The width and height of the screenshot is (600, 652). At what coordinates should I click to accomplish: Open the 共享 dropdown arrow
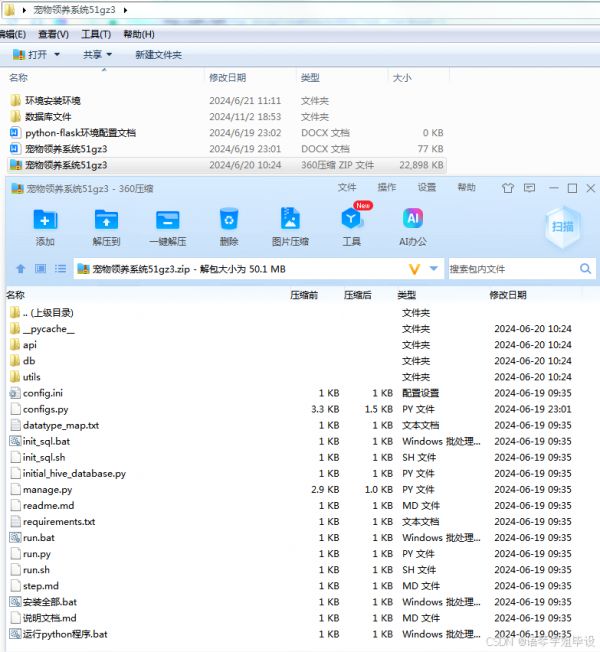click(x=109, y=54)
